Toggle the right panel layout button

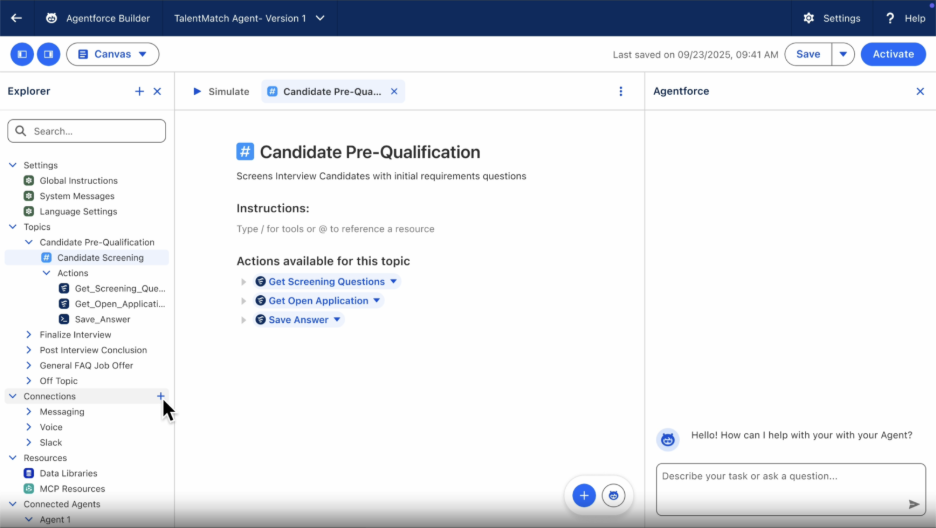point(48,54)
